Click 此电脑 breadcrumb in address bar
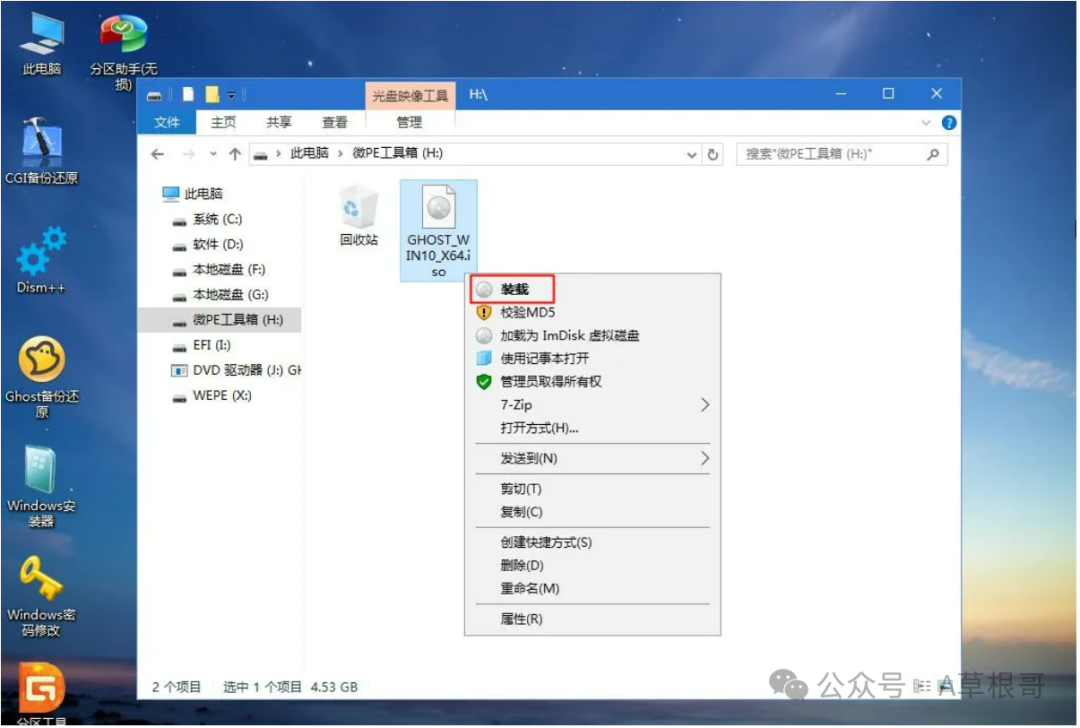The image size is (1080, 728). click(309, 154)
